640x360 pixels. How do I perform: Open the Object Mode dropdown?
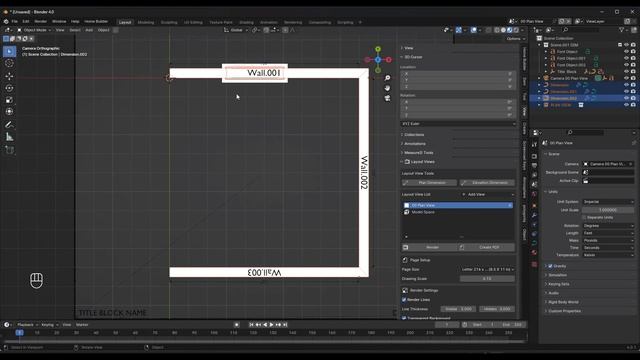point(34,30)
